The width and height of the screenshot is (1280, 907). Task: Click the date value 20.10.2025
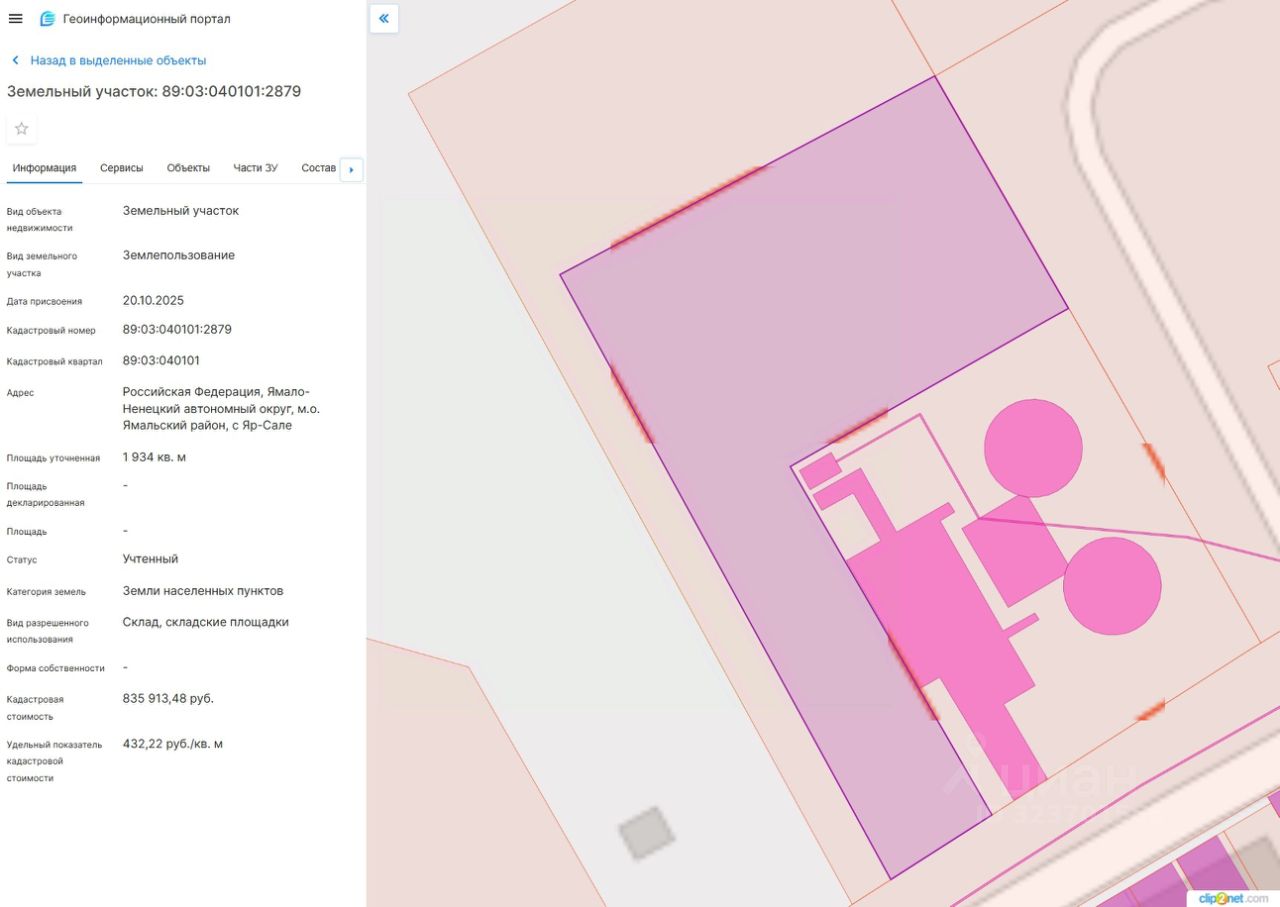[x=154, y=300]
